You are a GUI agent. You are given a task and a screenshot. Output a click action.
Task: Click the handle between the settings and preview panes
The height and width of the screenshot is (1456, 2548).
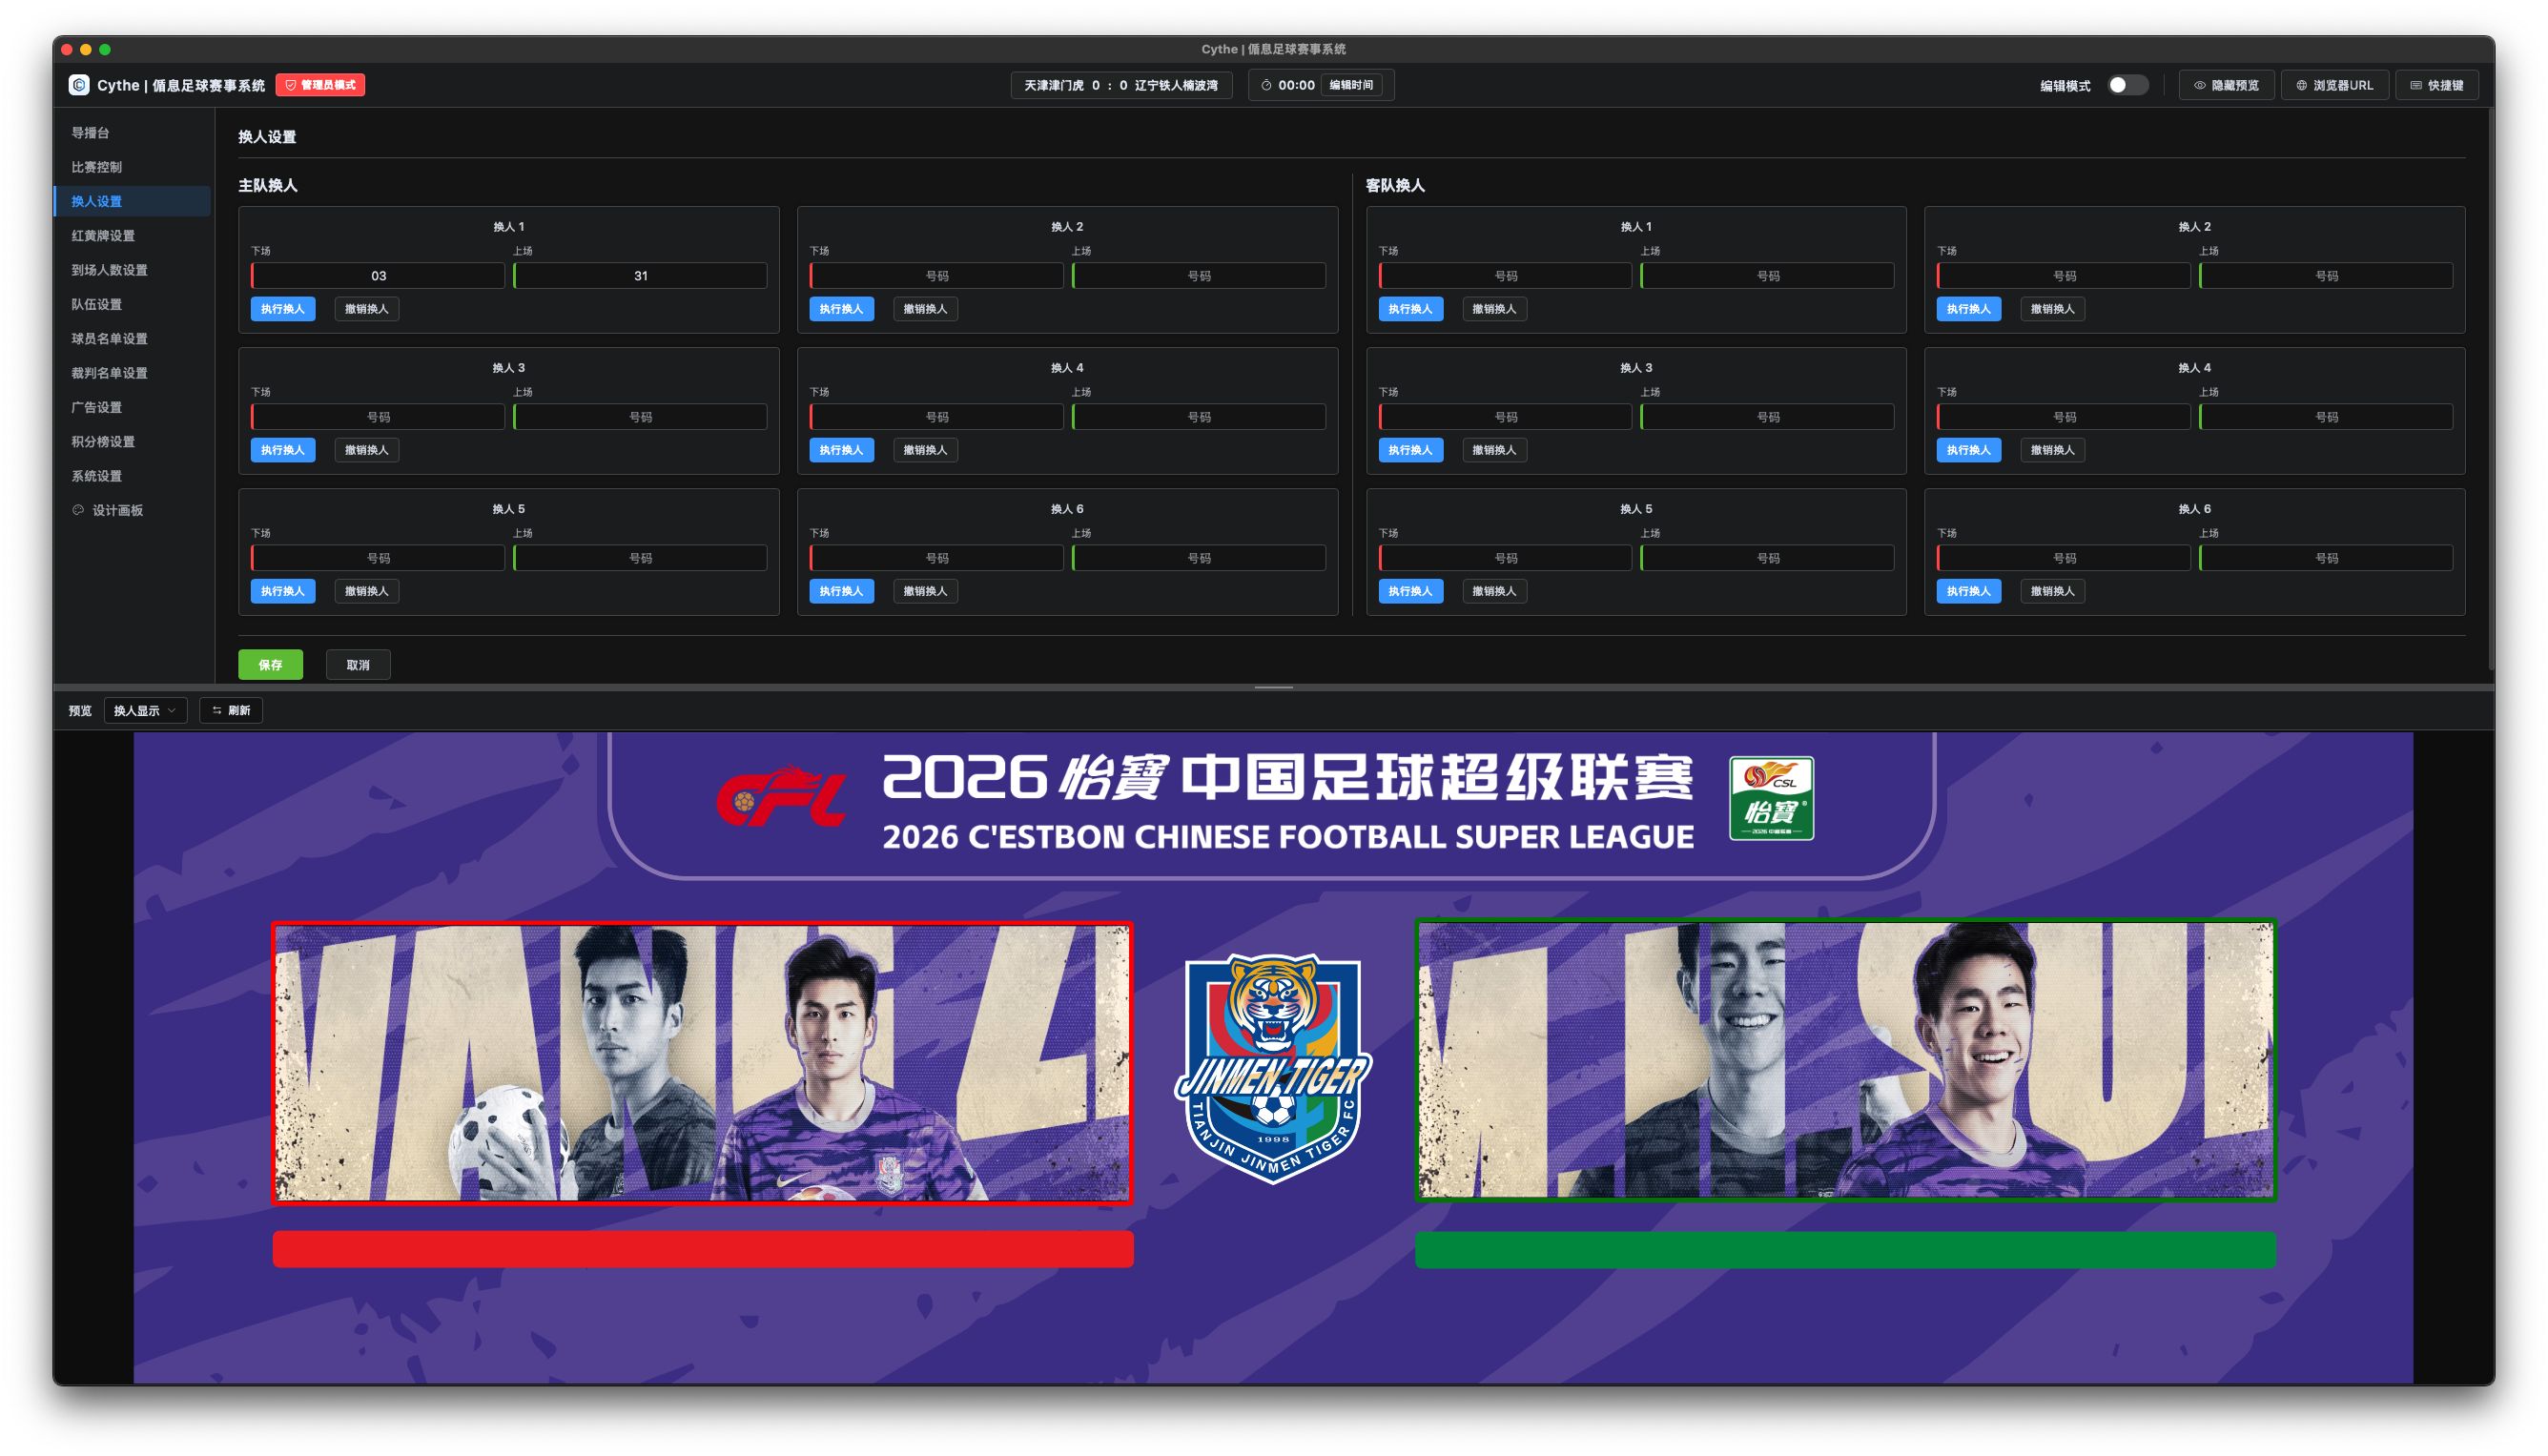point(1273,687)
